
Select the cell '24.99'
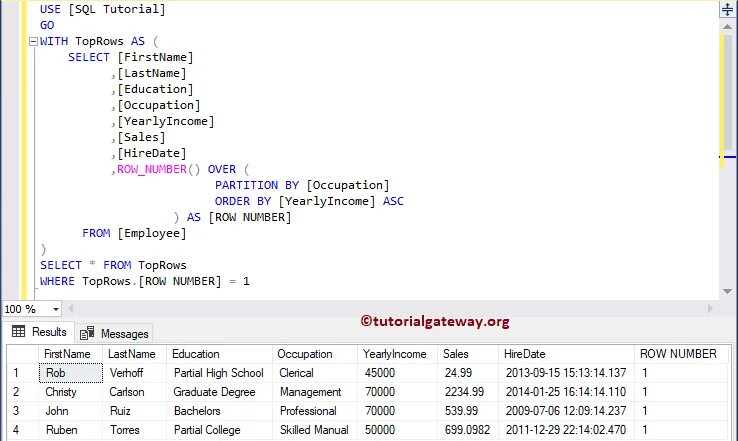pyautogui.click(x=468, y=373)
